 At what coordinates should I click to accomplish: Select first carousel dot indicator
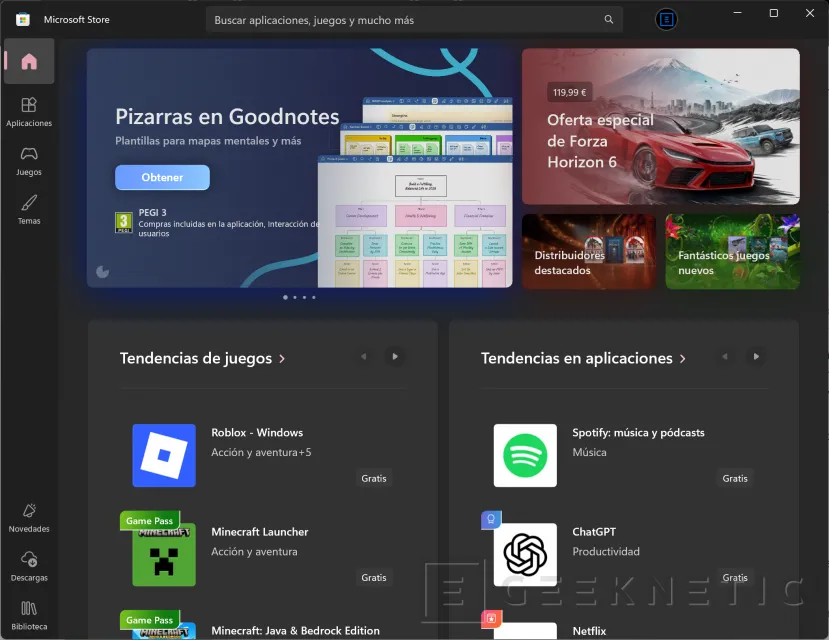(285, 298)
